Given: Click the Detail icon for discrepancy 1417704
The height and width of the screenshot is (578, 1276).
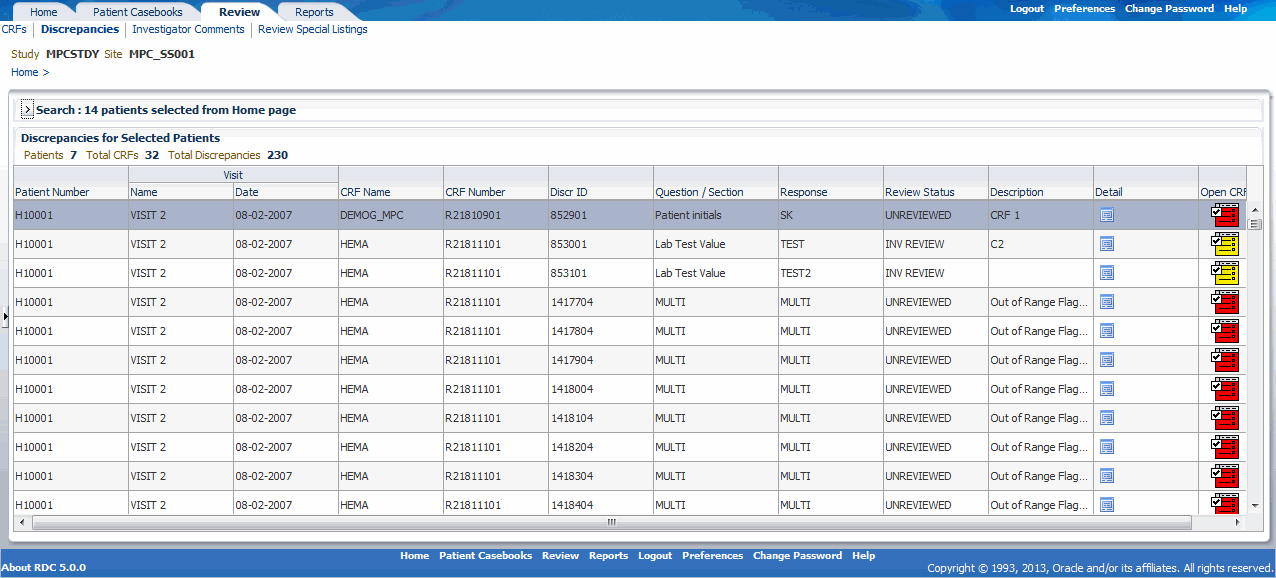Looking at the screenshot, I should 1106,301.
